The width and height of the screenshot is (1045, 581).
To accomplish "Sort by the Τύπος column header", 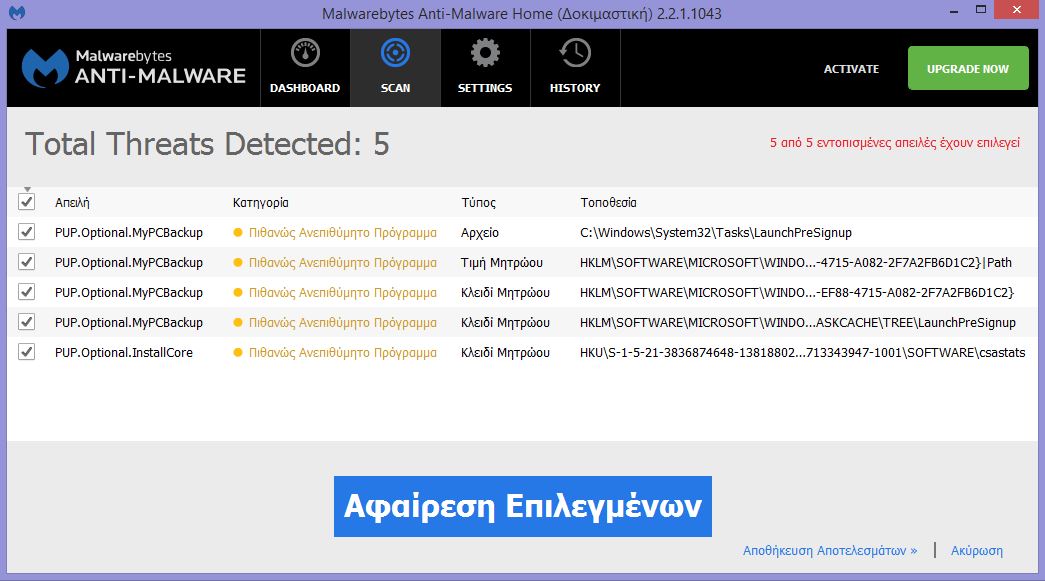I will point(479,203).
